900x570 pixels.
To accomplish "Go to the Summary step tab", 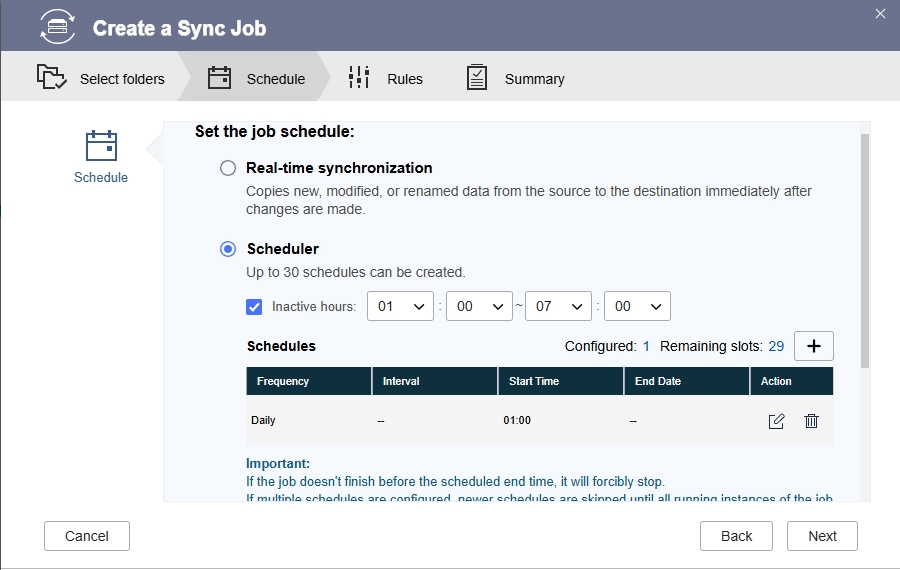I will [515, 78].
